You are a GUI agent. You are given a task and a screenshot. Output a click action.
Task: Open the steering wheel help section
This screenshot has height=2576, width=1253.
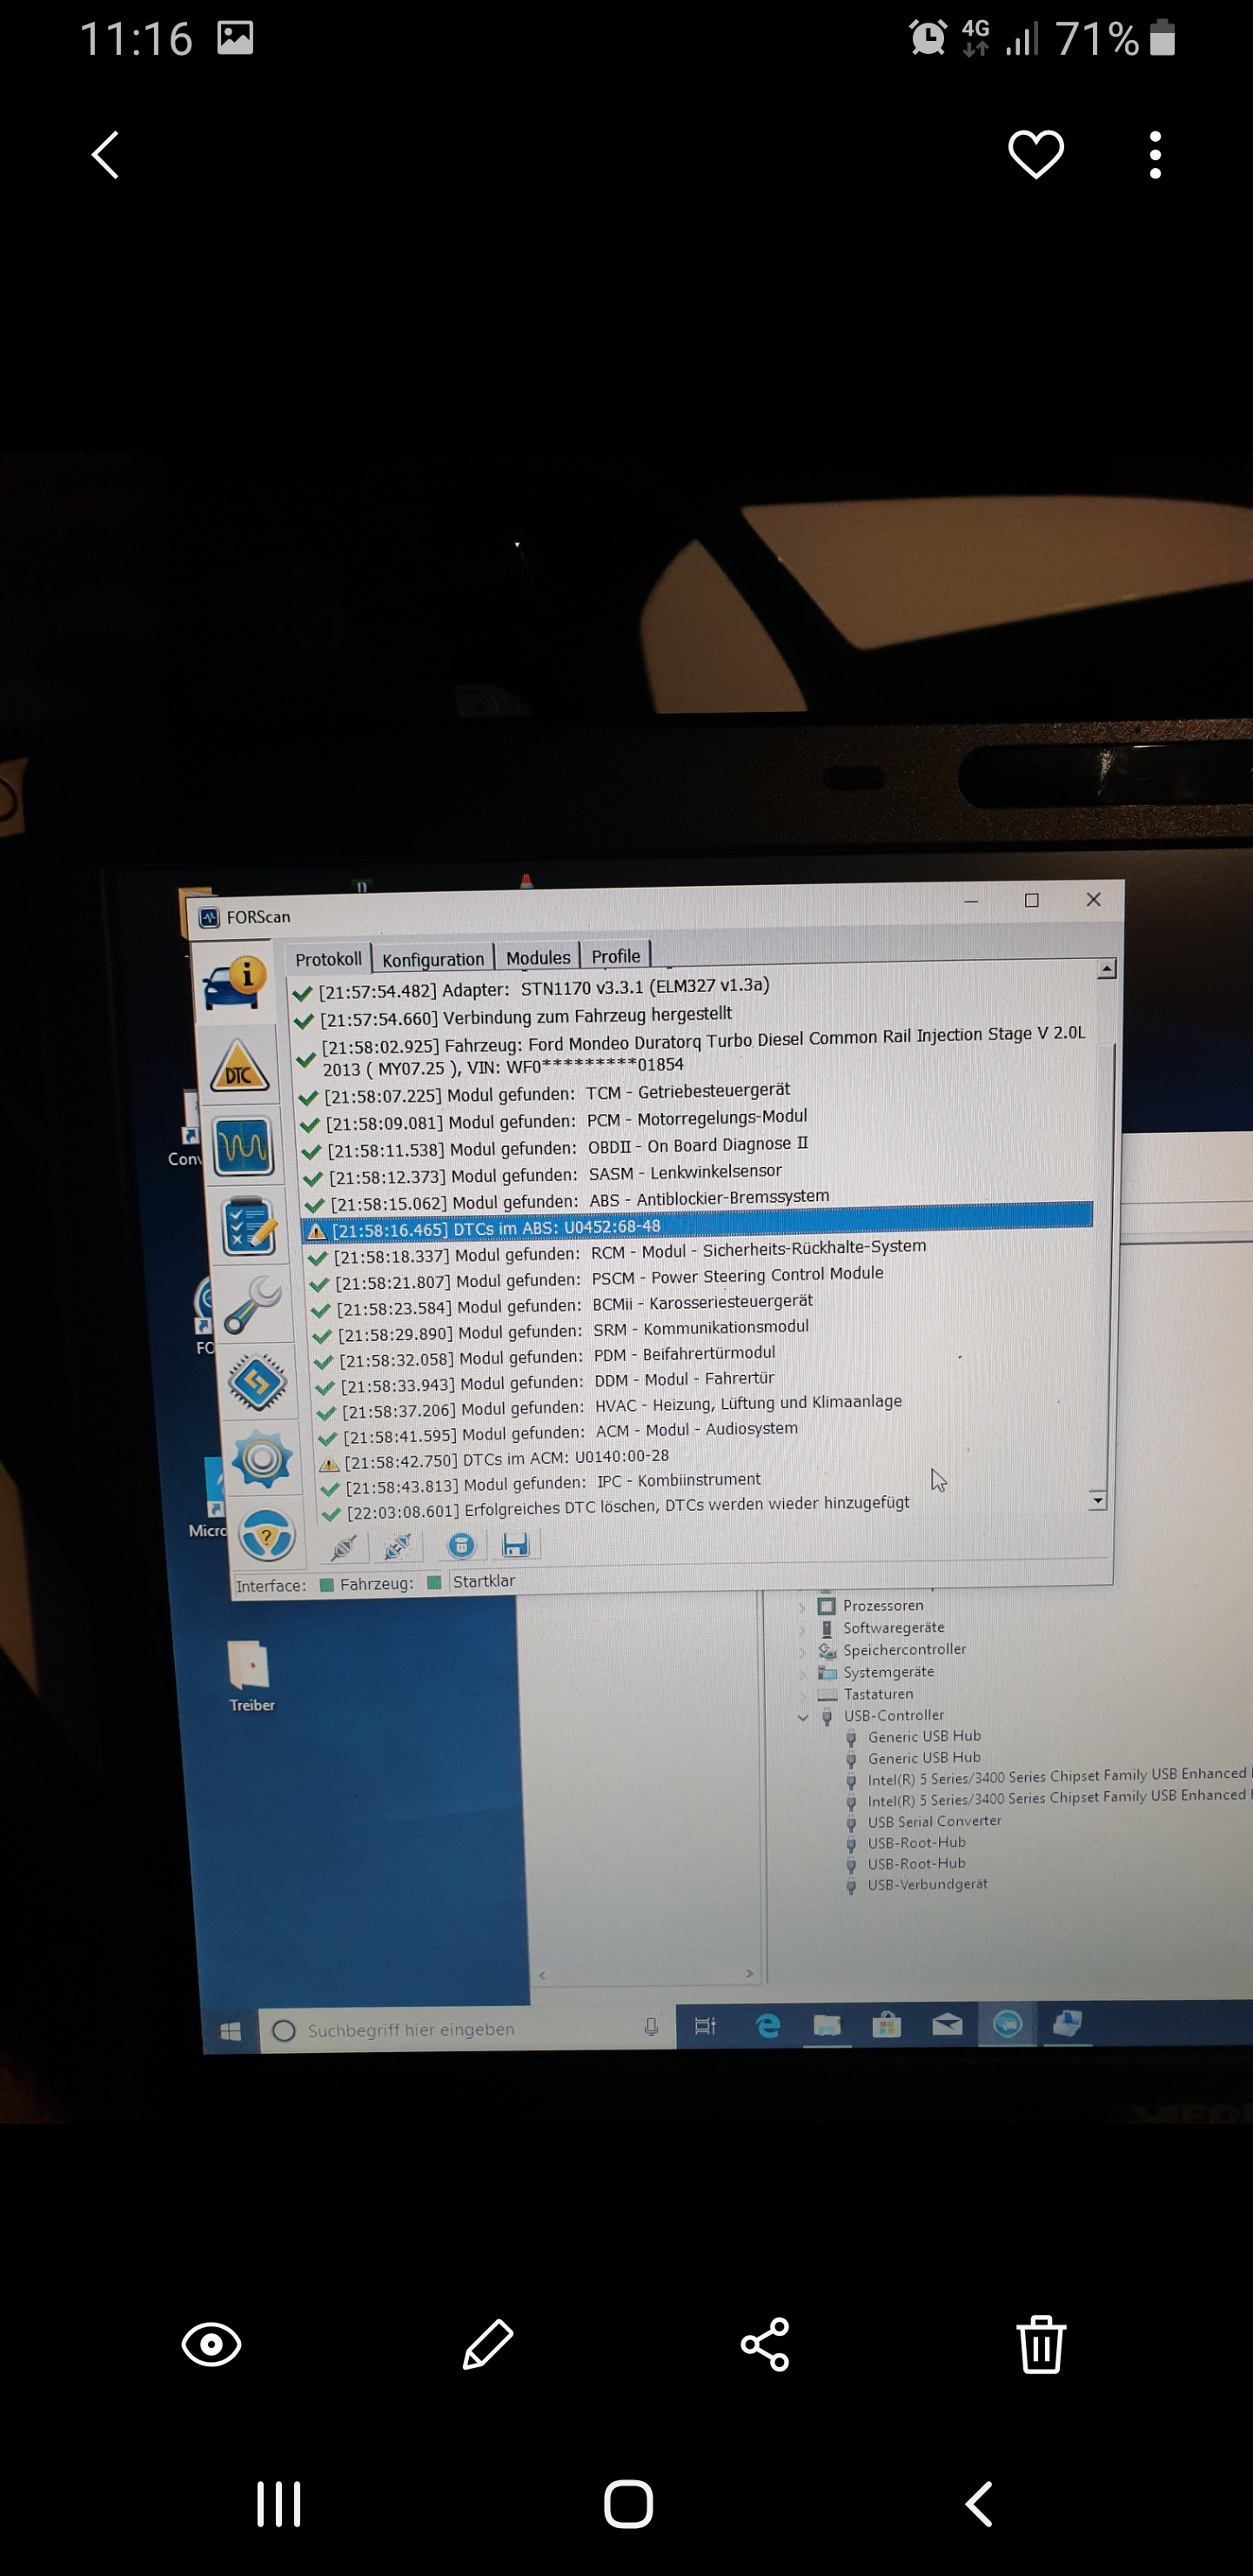pos(266,1535)
